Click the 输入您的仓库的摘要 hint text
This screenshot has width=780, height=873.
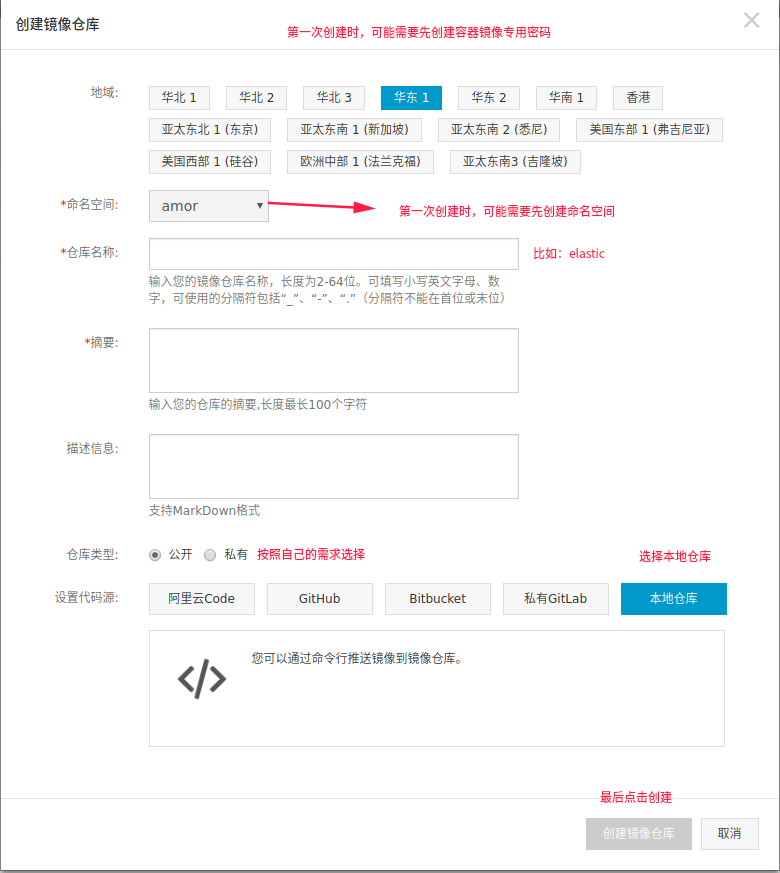click(x=258, y=404)
